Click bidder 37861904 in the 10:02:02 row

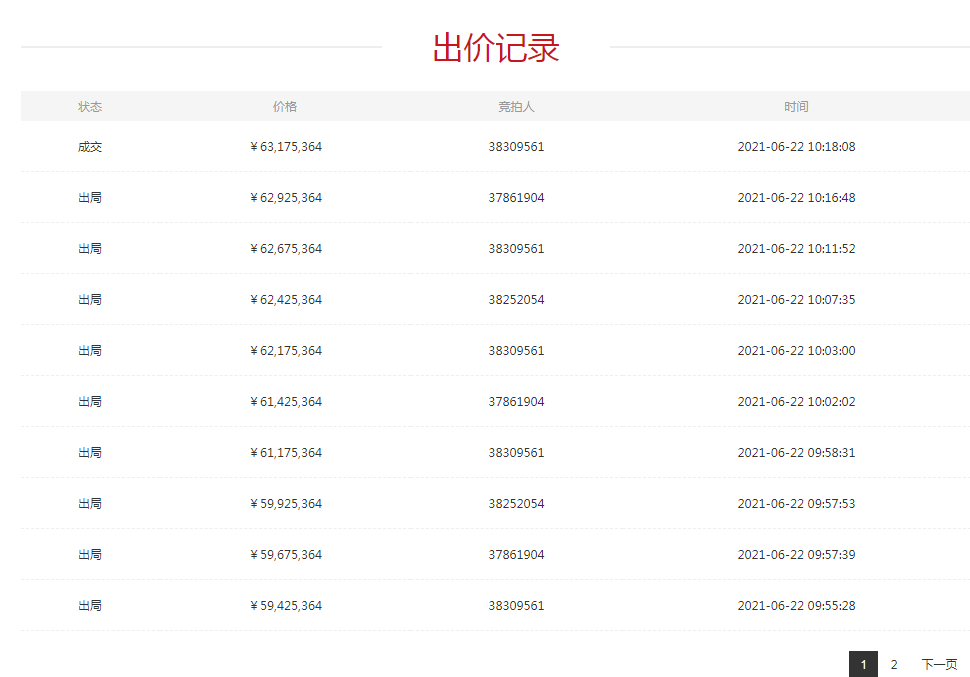[x=516, y=402]
